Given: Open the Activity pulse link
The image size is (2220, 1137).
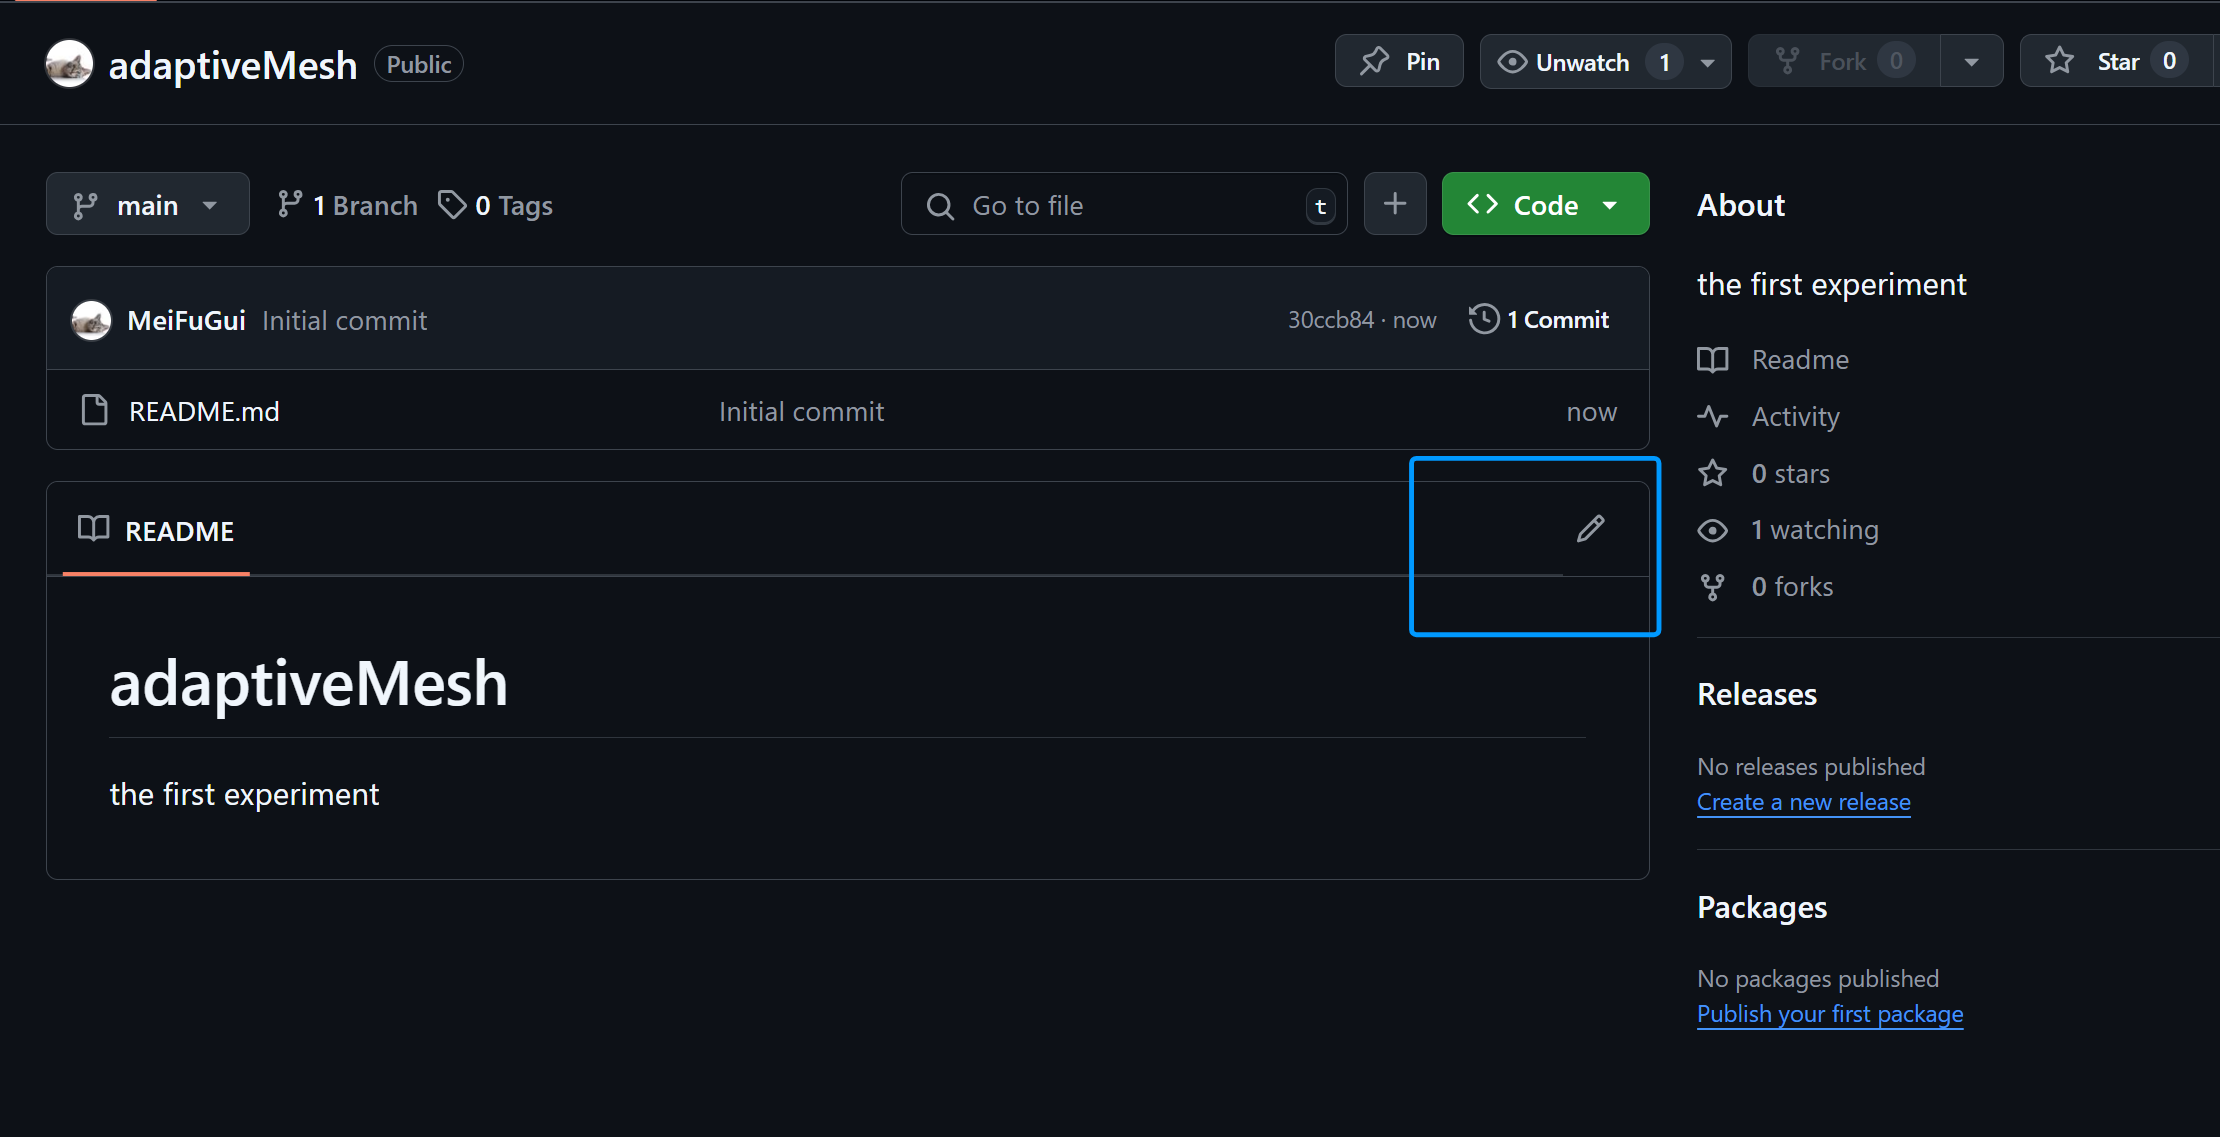Looking at the screenshot, I should (1794, 417).
